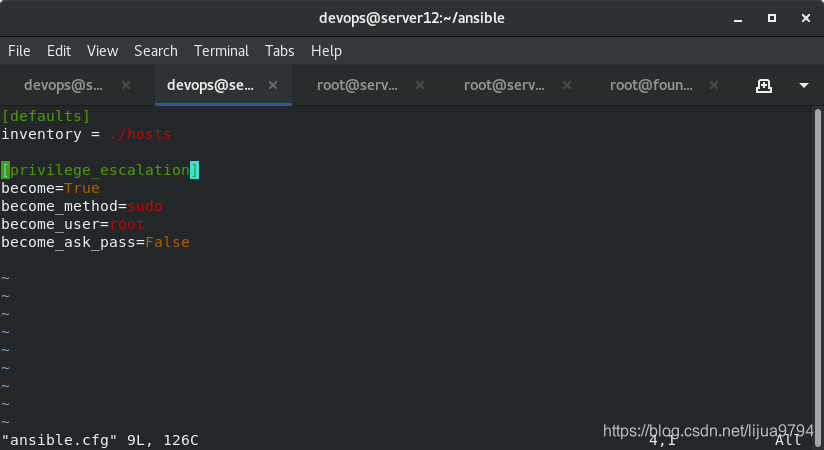Image resolution: width=824 pixels, height=450 pixels.
Task: Open the Terminal menu
Action: (221, 51)
